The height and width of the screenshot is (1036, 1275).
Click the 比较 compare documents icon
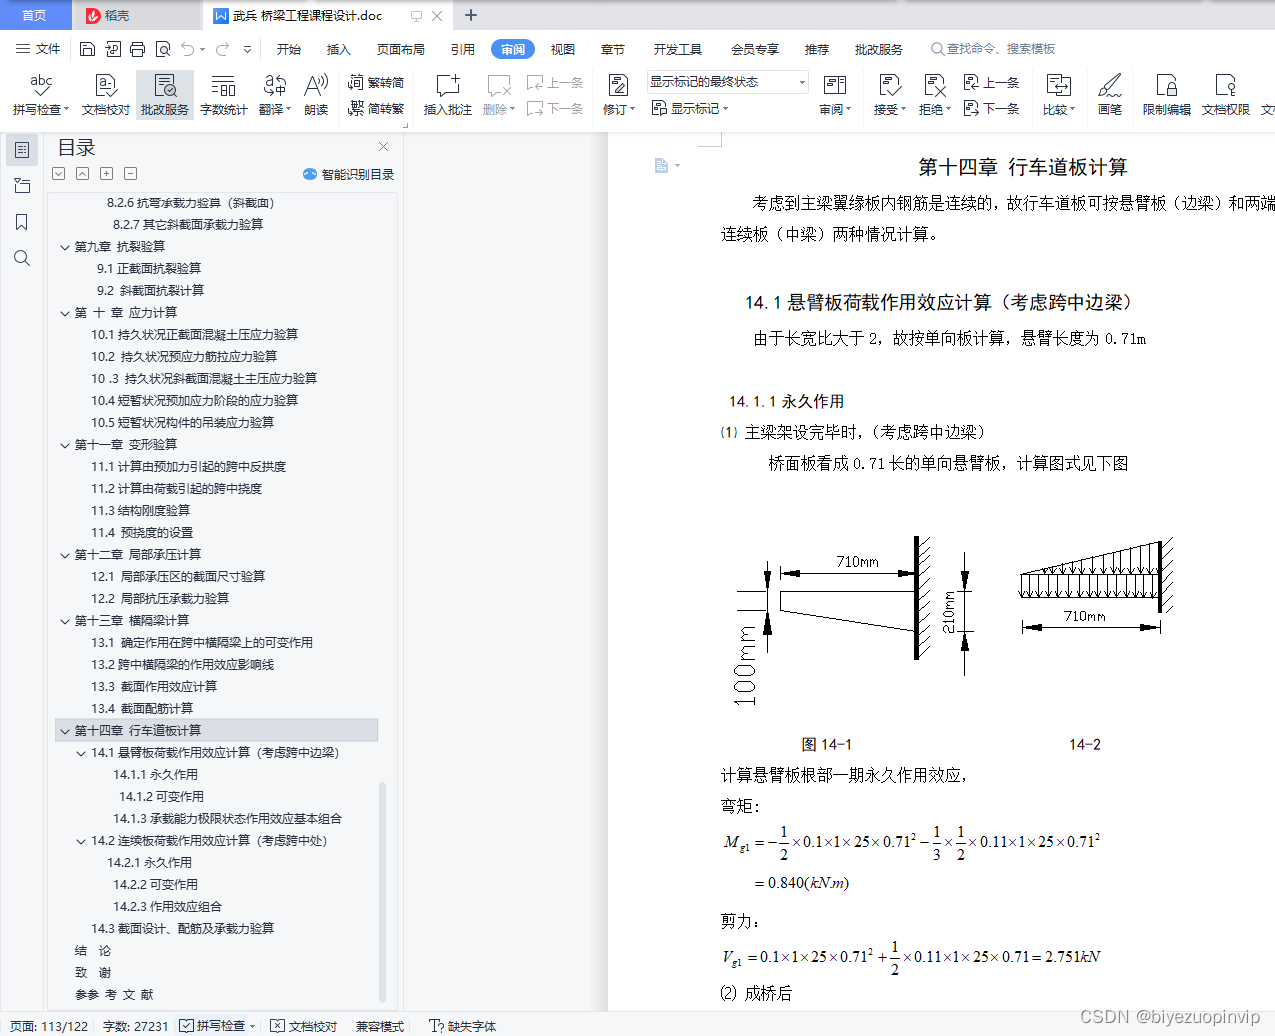click(x=1058, y=95)
